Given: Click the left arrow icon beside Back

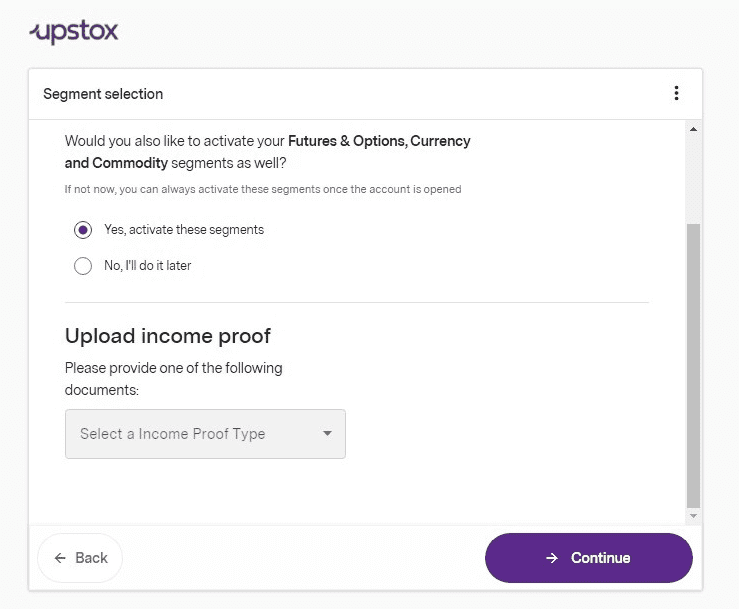Looking at the screenshot, I should point(60,558).
